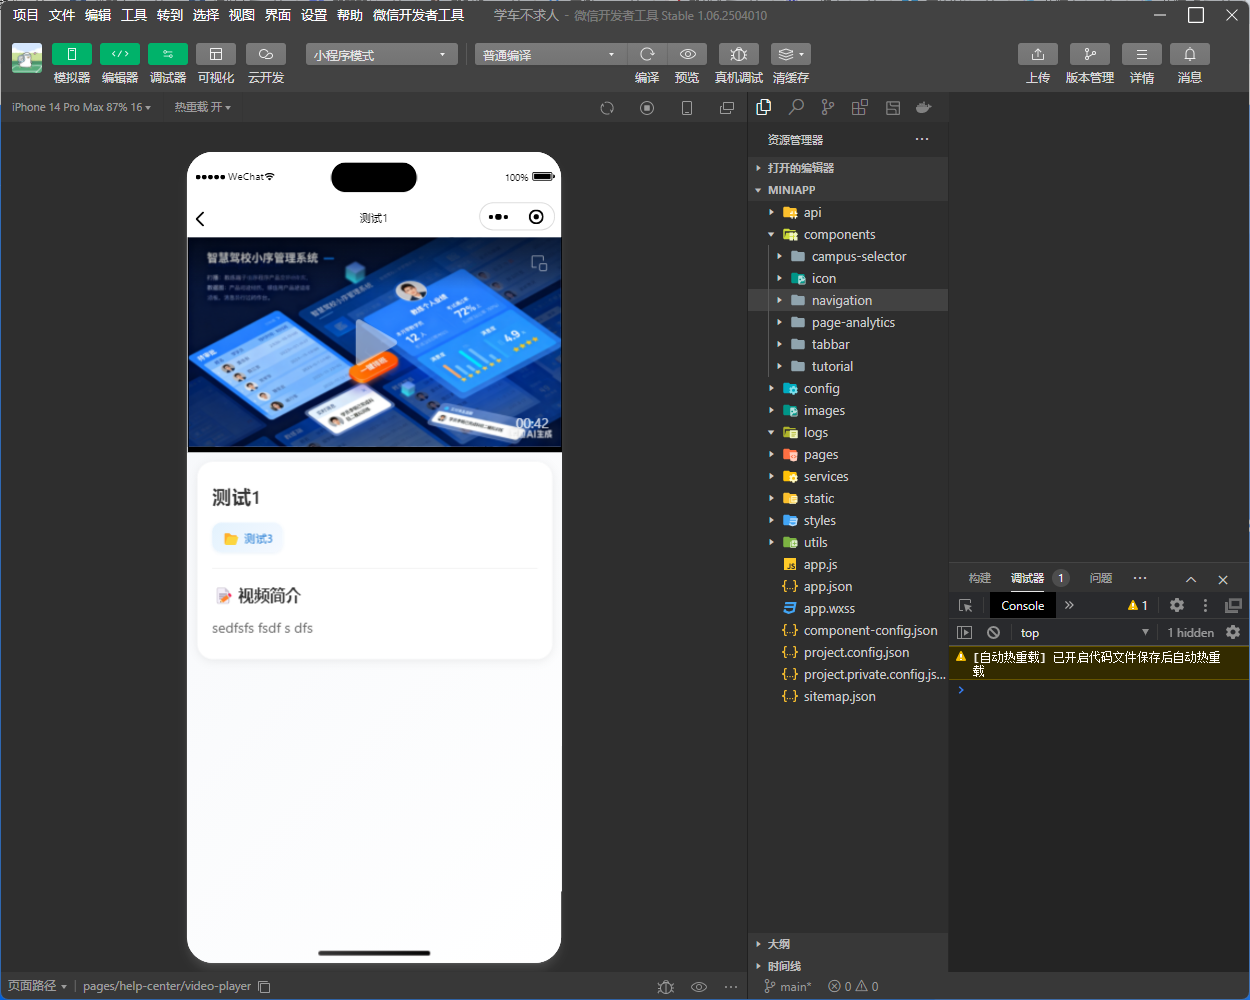Toggle the 编辑器 editor panel
The width and height of the screenshot is (1250, 1000).
point(120,54)
